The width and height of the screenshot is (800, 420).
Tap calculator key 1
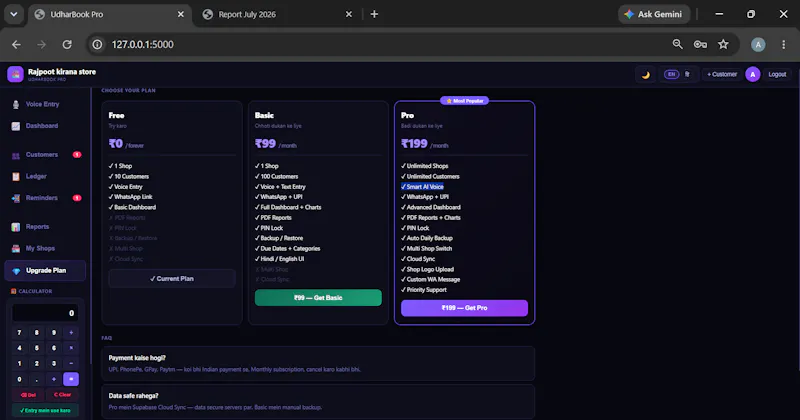tap(19, 364)
